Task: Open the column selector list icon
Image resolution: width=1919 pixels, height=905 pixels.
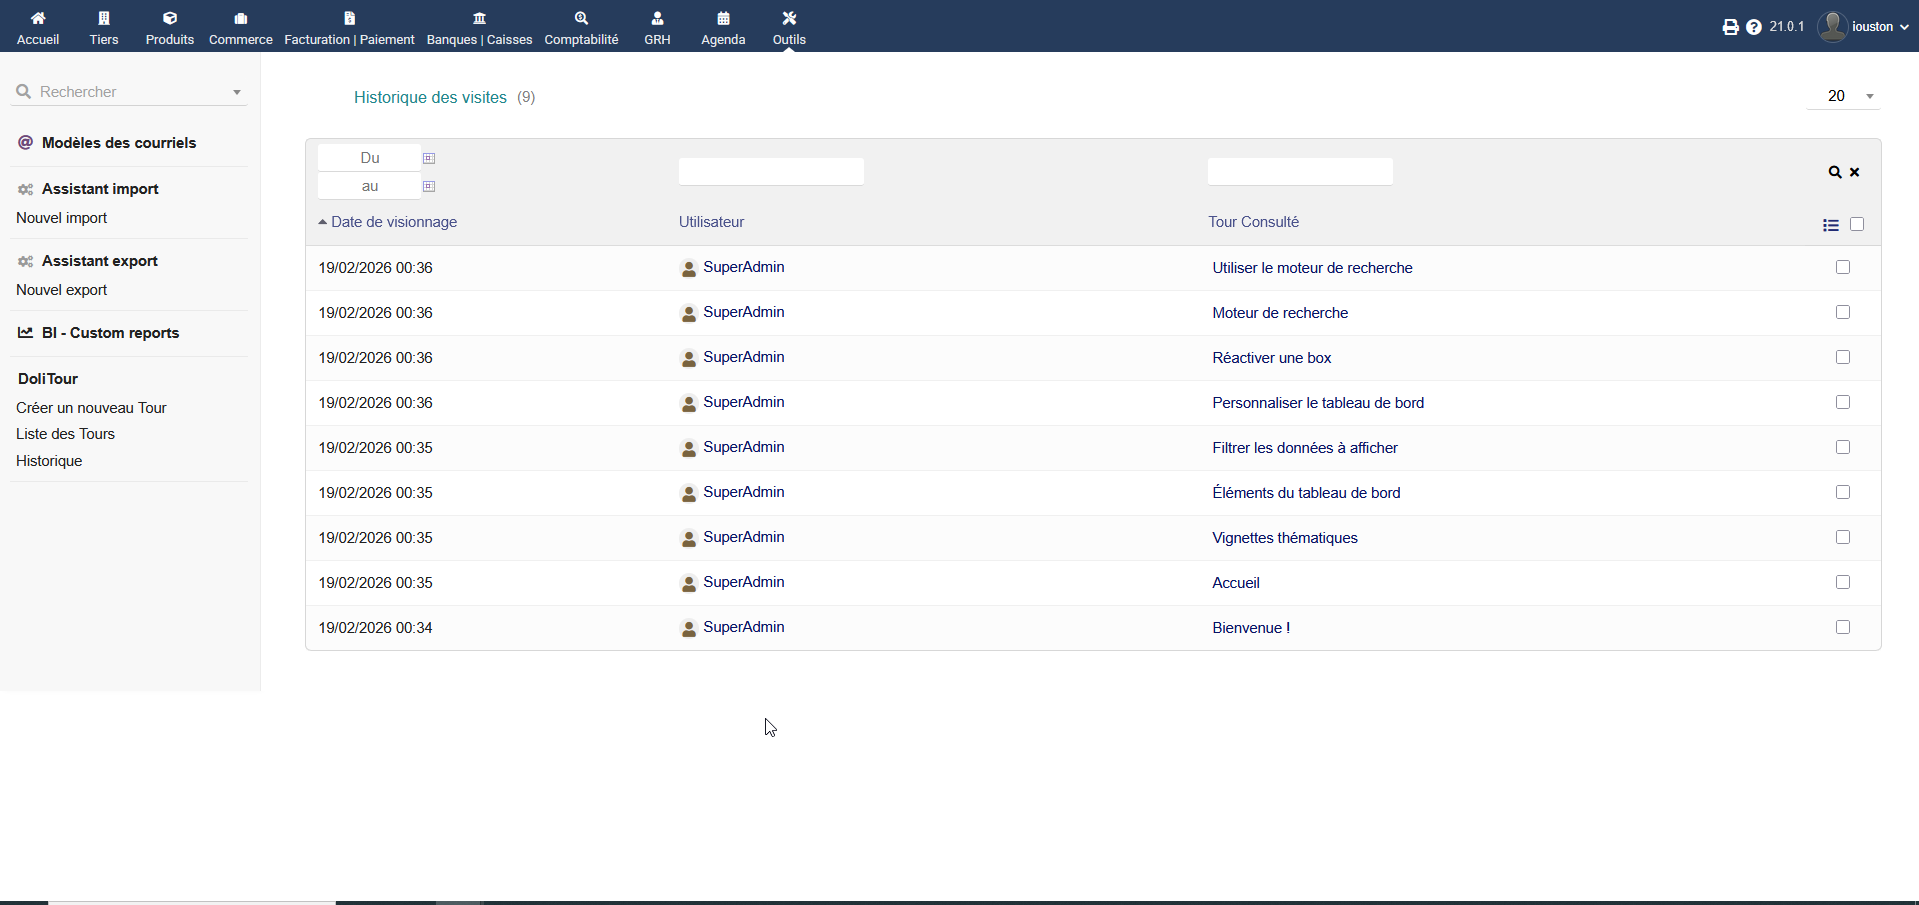Action: click(x=1831, y=225)
